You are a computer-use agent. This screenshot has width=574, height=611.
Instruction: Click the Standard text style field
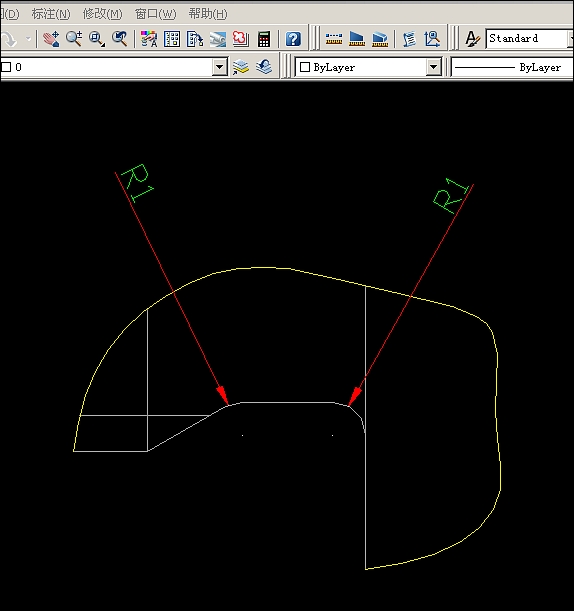point(527,39)
